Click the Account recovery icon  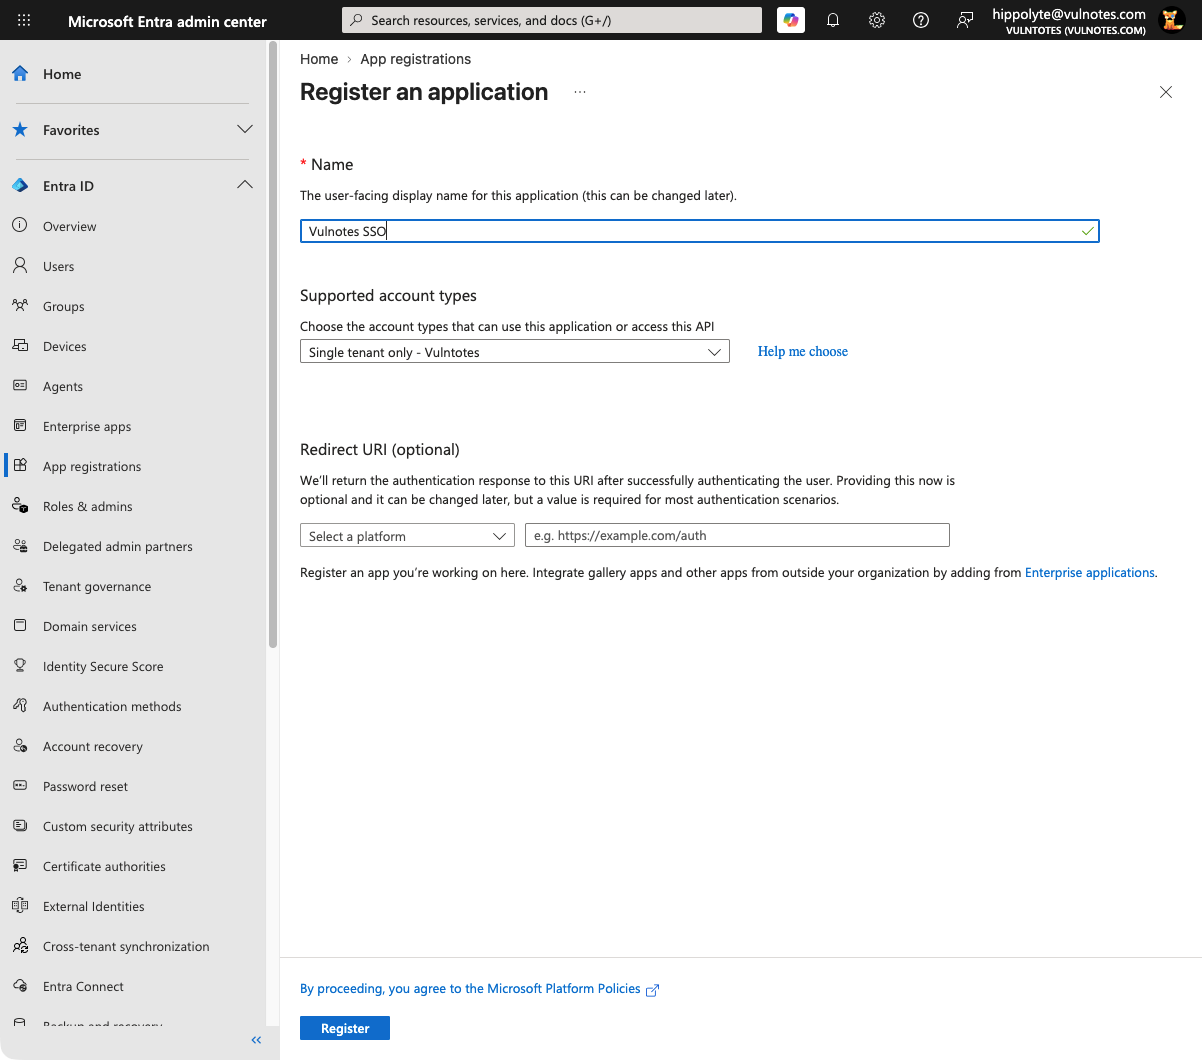click(20, 745)
